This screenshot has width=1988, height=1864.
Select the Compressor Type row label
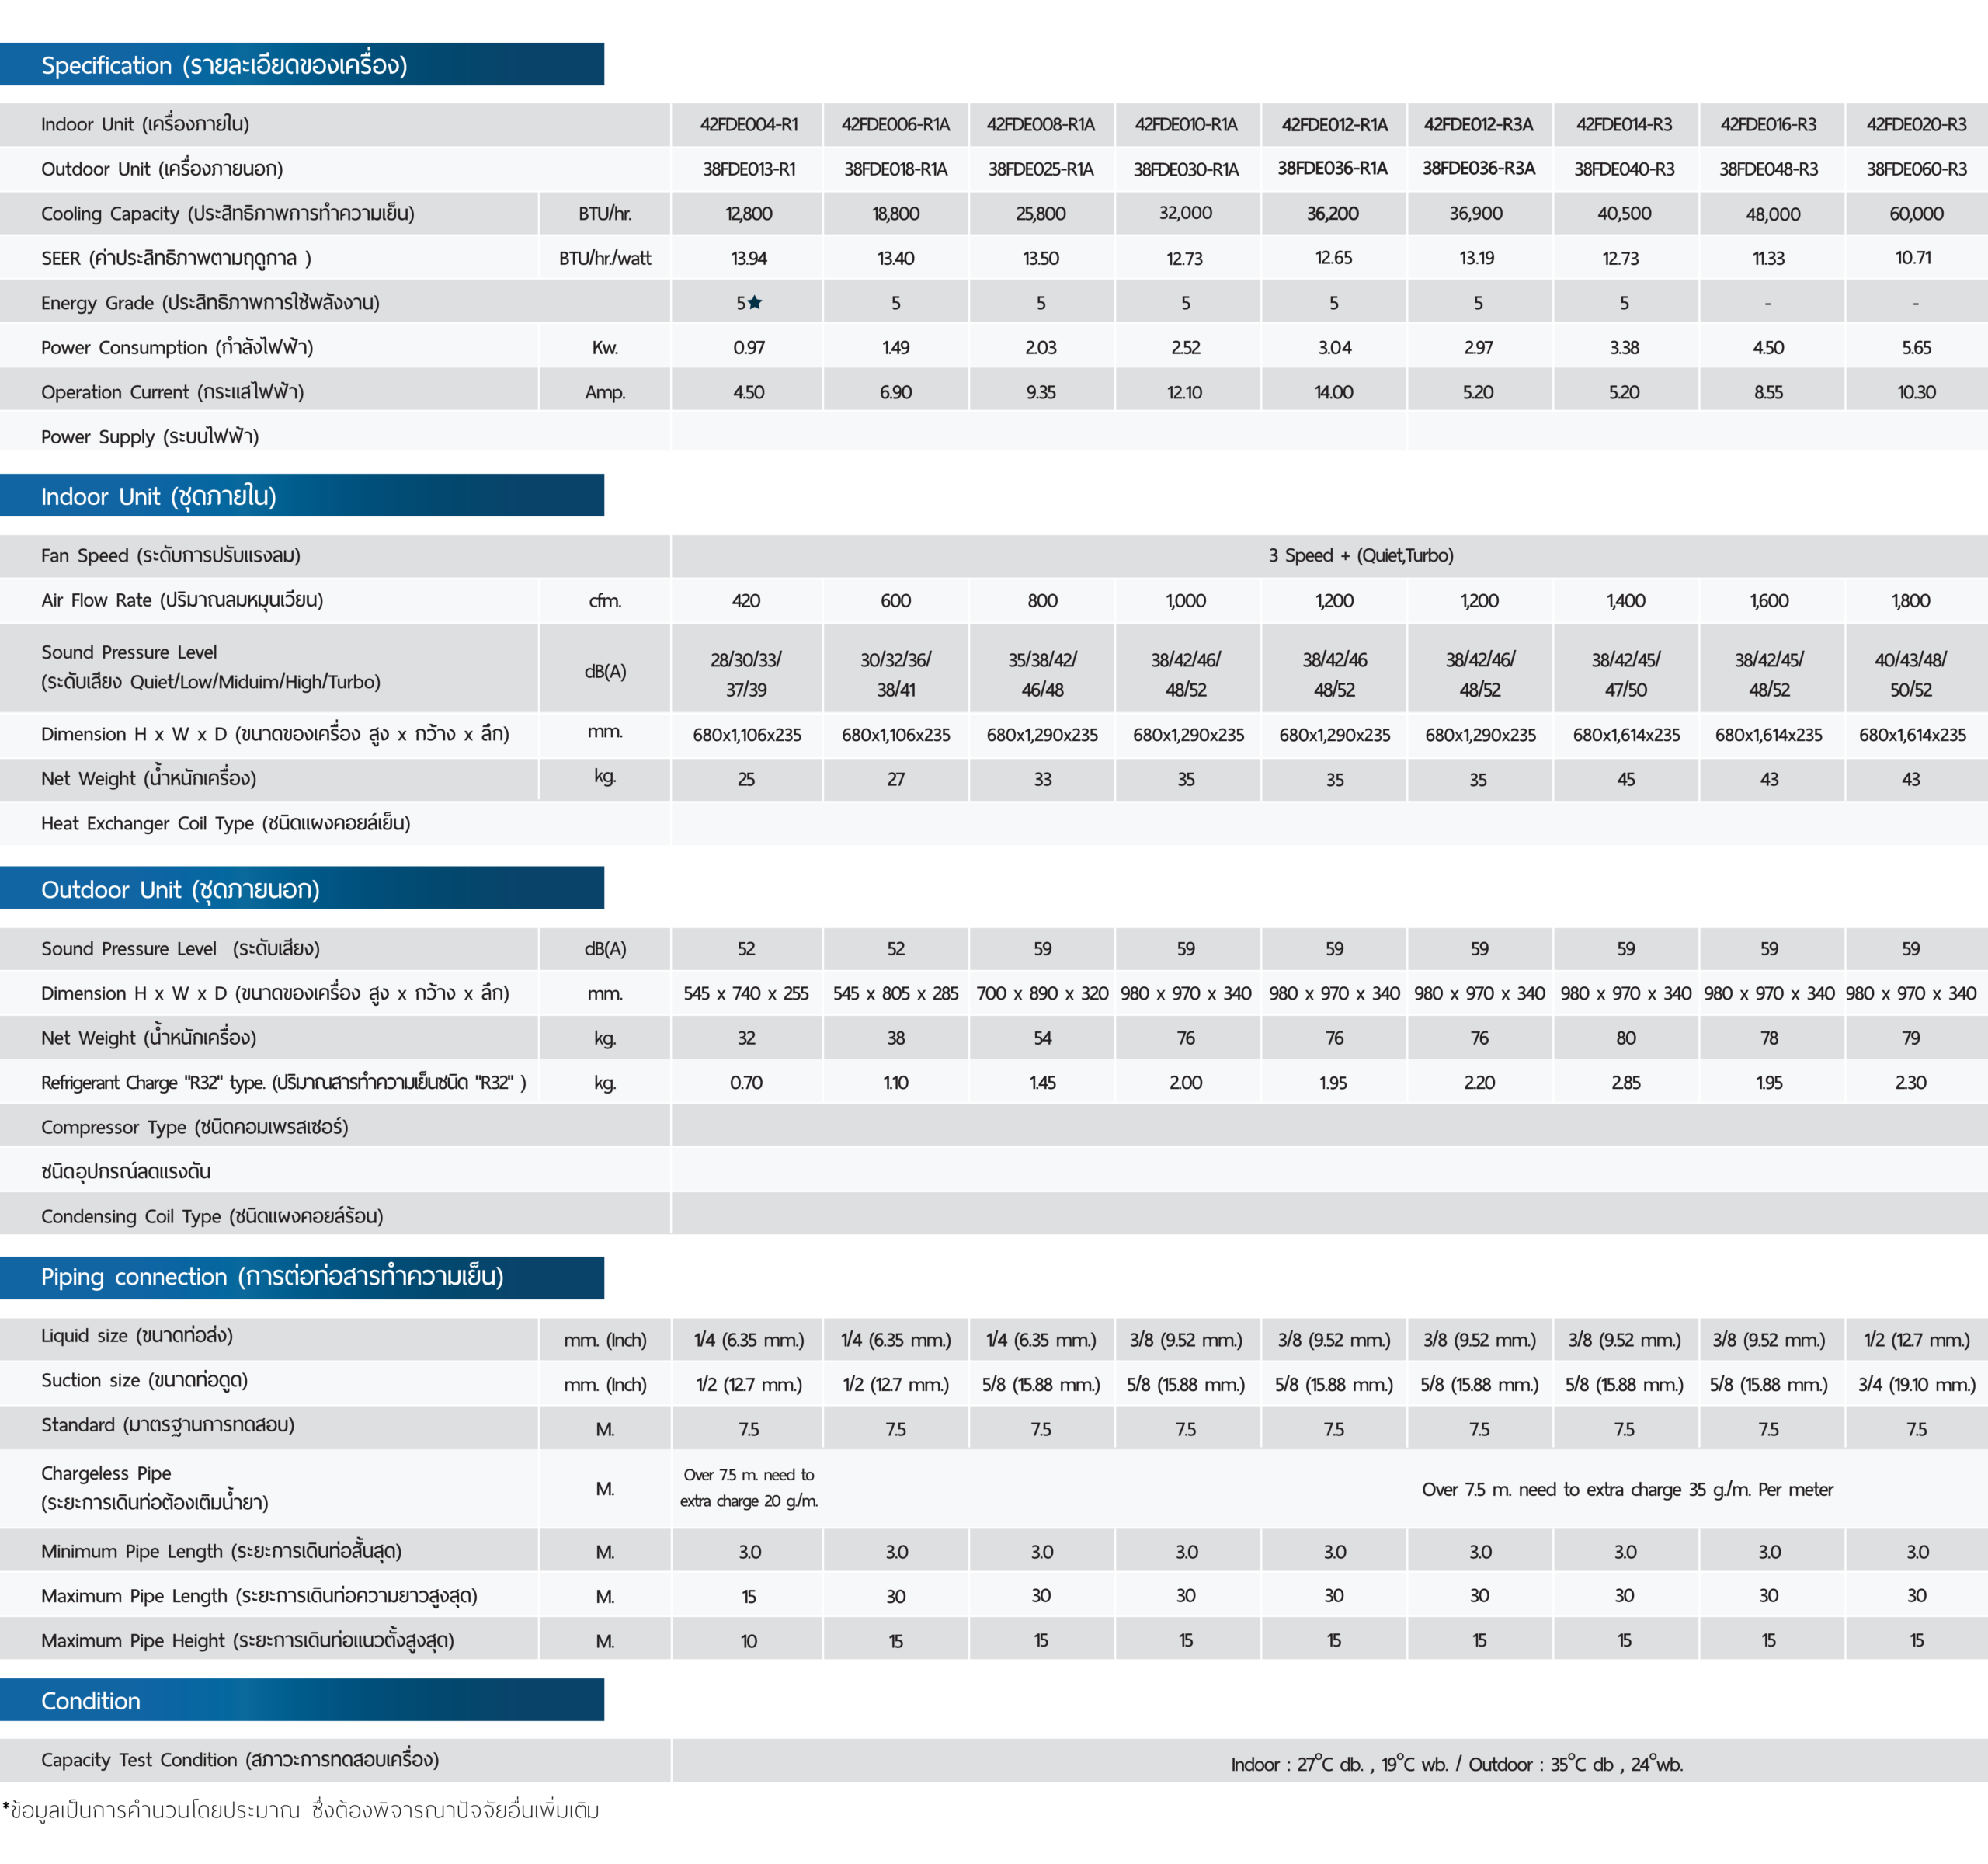(194, 1127)
